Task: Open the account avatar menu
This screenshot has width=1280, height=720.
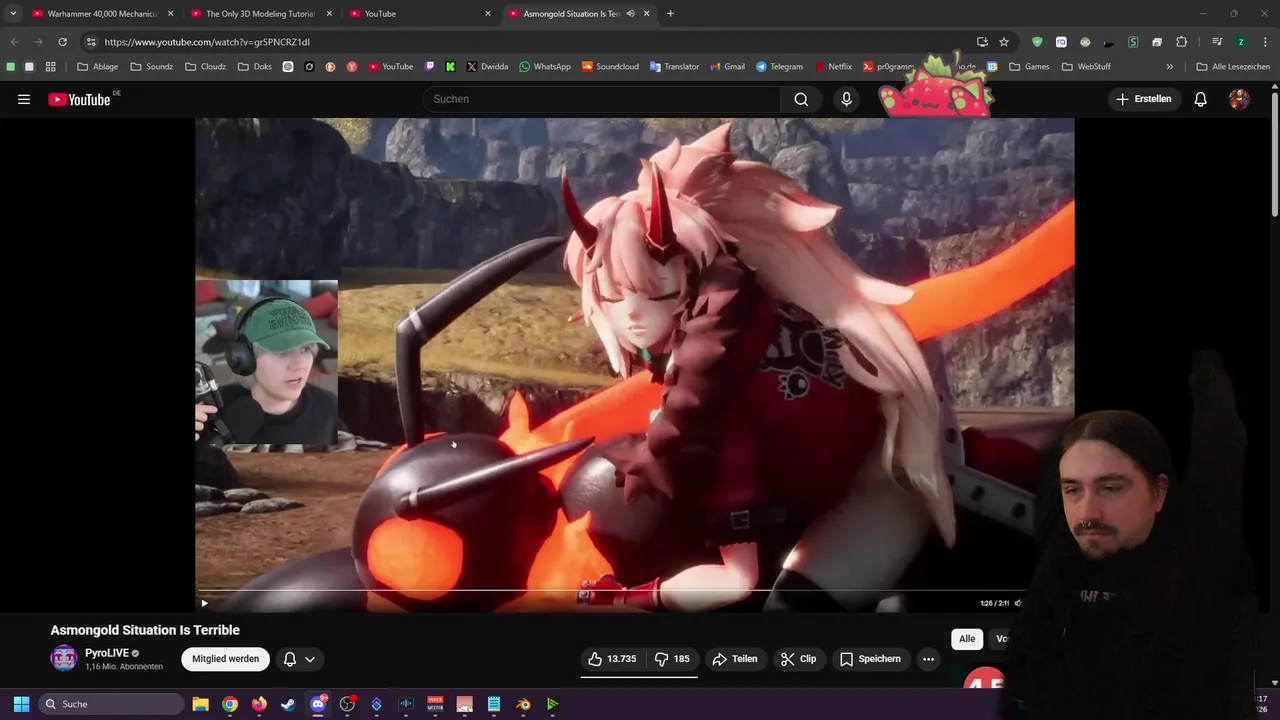Action: pyautogui.click(x=1239, y=99)
